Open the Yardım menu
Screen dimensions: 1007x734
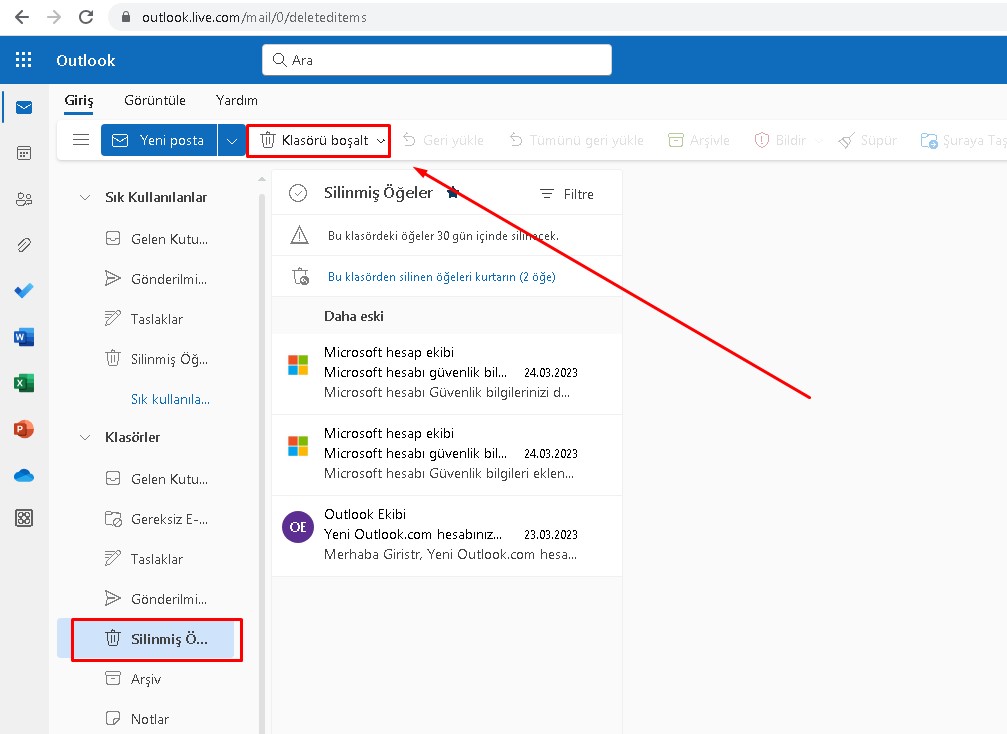click(236, 100)
